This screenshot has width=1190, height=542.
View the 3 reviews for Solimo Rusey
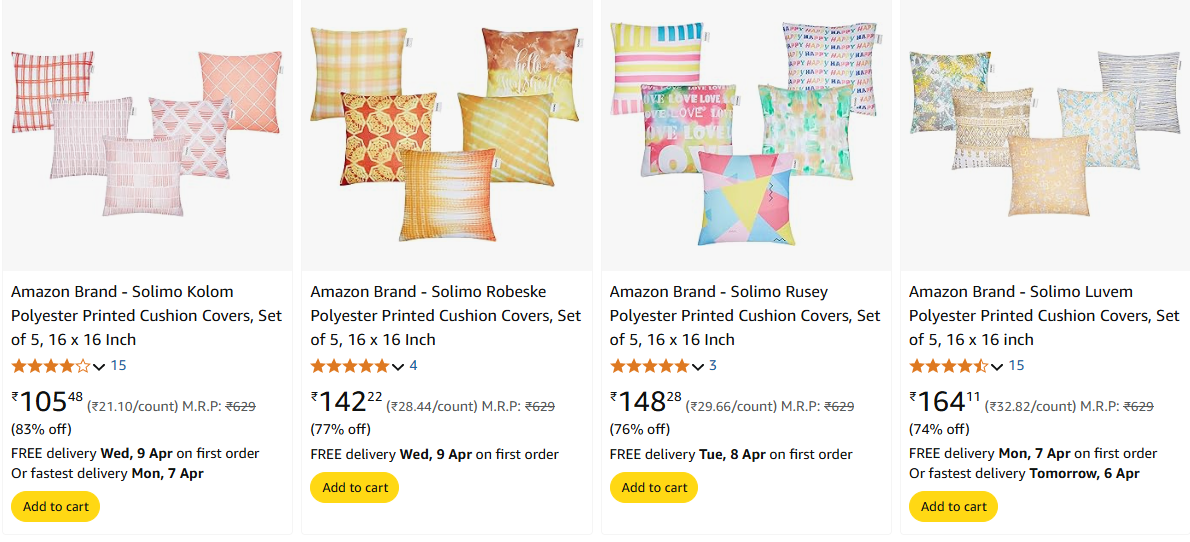click(x=713, y=366)
